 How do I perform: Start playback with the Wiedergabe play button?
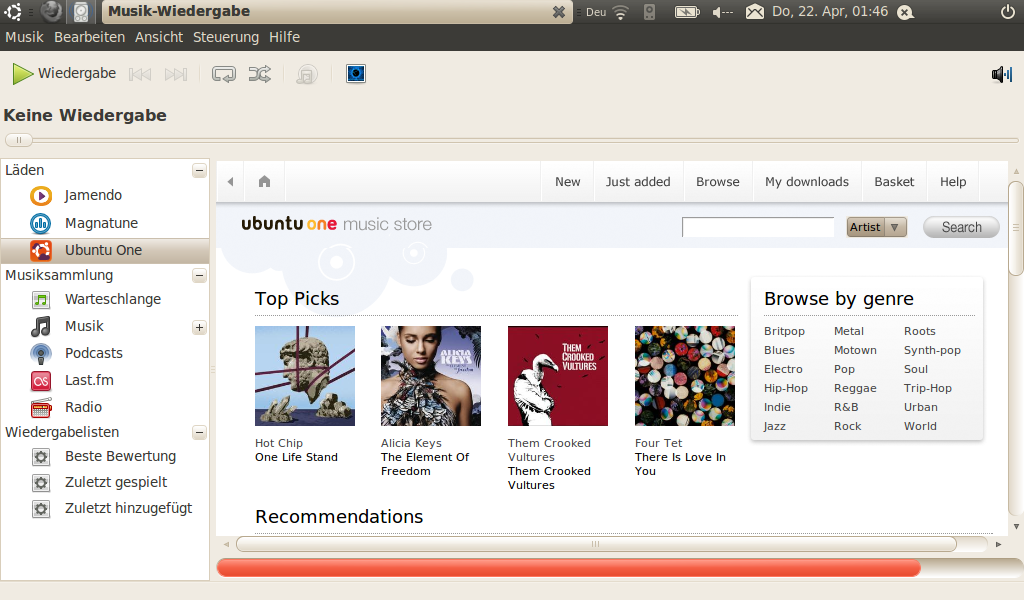pos(64,74)
